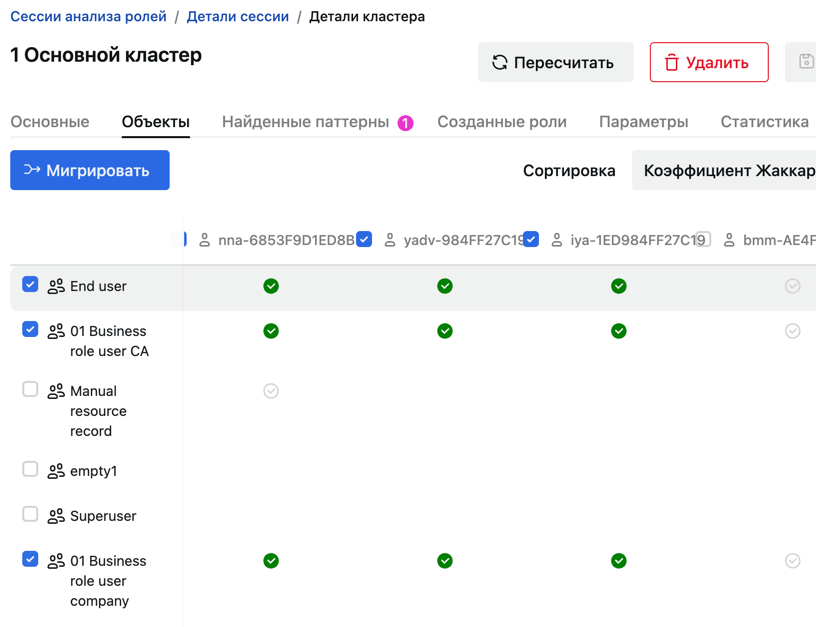The width and height of the screenshot is (816, 627).
Task: Open the Детали сессии breadcrumb link
Action: [x=238, y=17]
